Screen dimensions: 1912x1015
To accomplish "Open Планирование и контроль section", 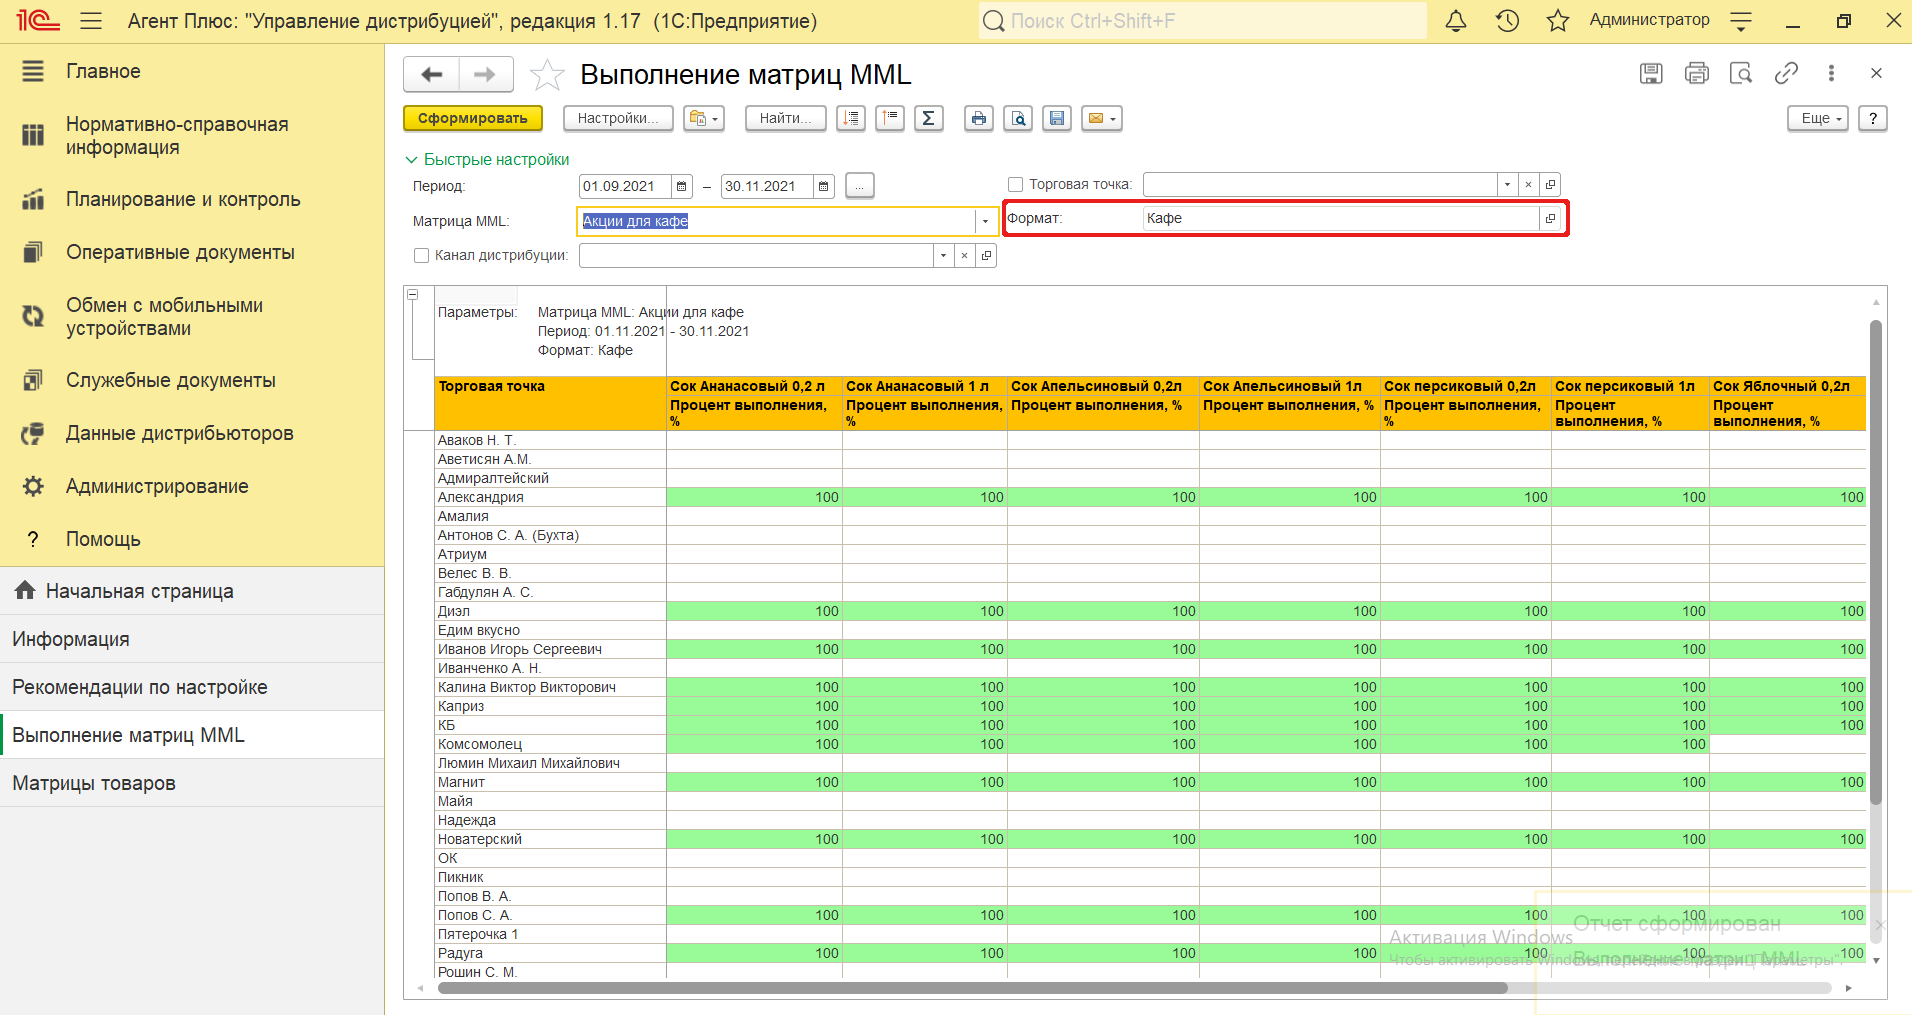I will coord(183,199).
